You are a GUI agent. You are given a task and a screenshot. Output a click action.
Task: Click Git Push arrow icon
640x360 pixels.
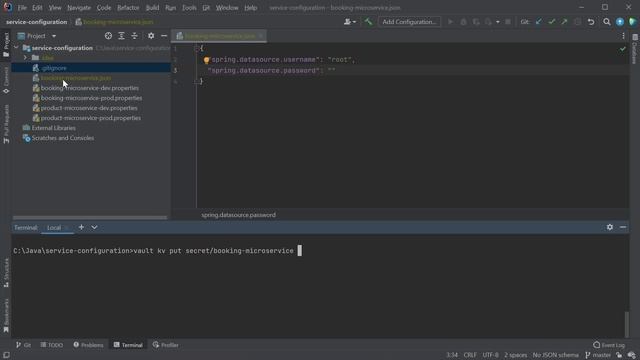564,22
